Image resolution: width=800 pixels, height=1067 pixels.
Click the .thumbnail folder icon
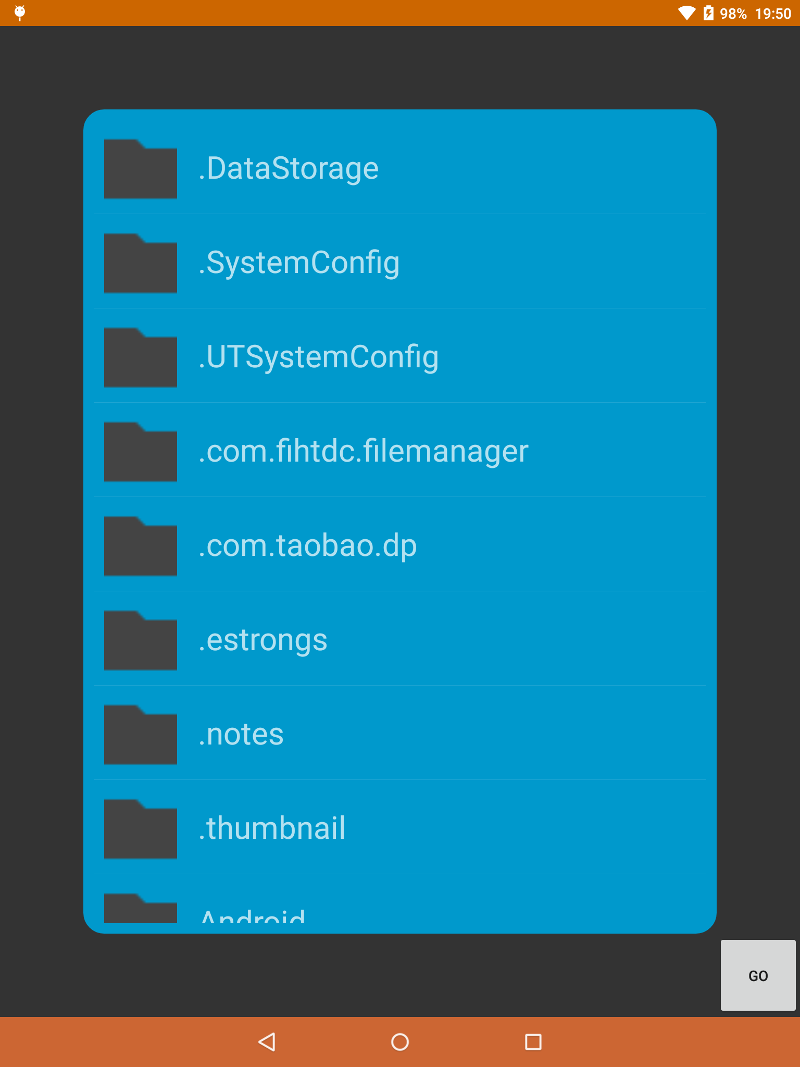coord(140,828)
